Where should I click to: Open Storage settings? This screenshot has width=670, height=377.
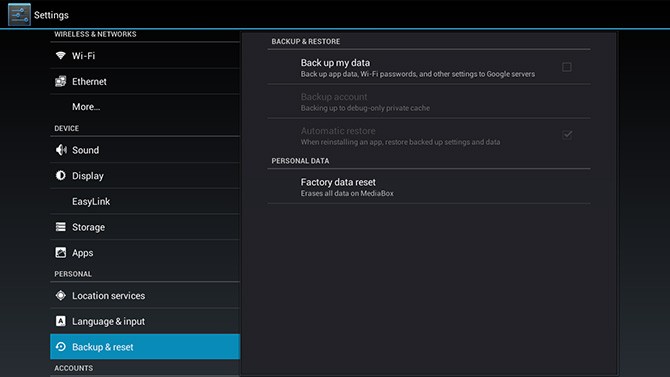[145, 227]
